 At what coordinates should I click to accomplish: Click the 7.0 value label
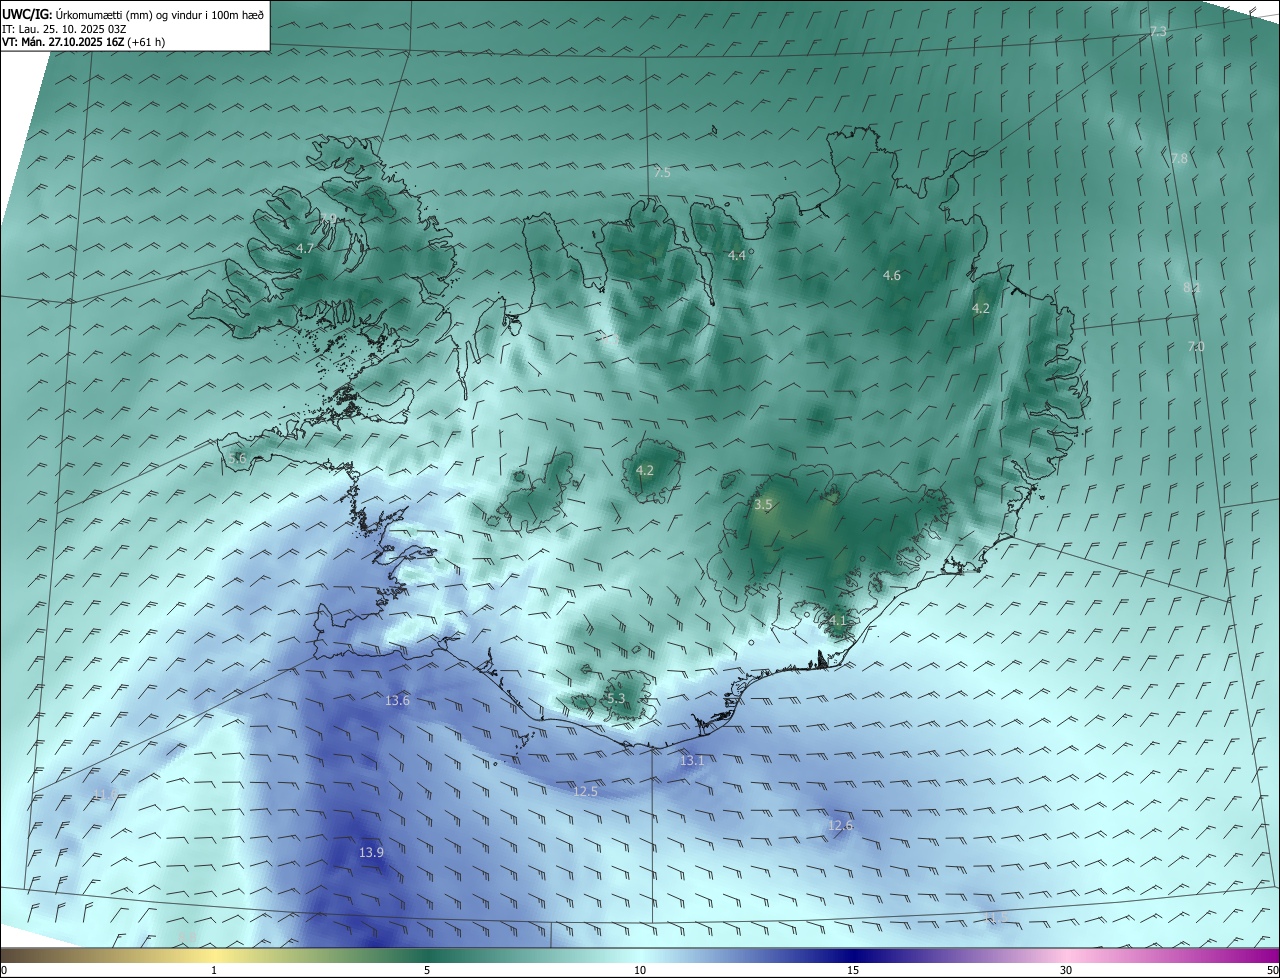(x=1196, y=346)
